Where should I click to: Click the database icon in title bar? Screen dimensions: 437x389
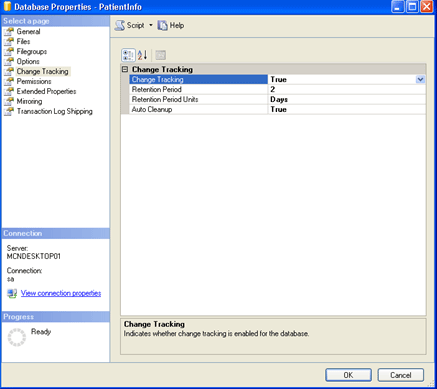pyautogui.click(x=7, y=7)
